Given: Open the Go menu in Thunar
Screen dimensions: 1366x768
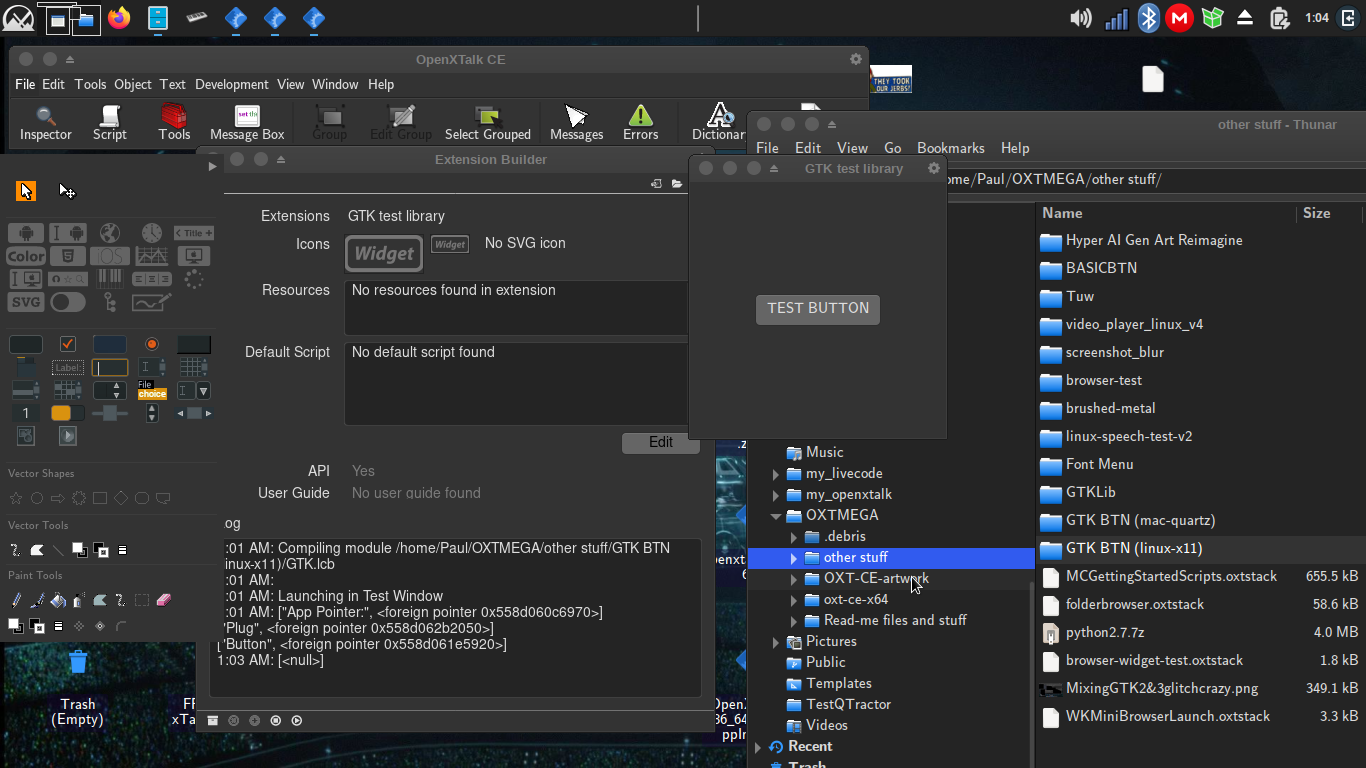Looking at the screenshot, I should [893, 148].
